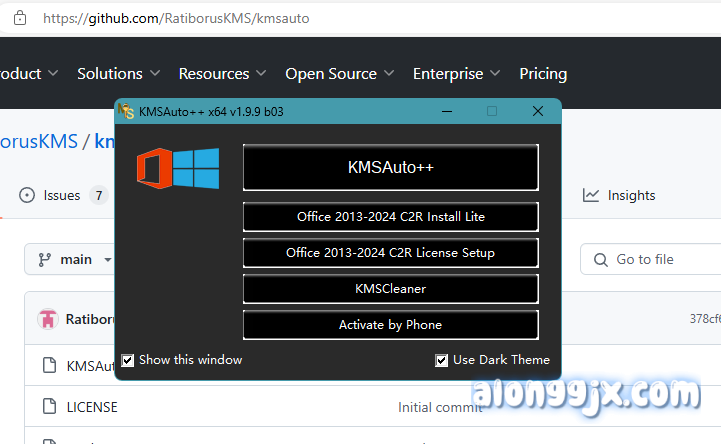Click the KMSAuto++ title bar app icon
Screen dimensions: 721x444
[126, 111]
